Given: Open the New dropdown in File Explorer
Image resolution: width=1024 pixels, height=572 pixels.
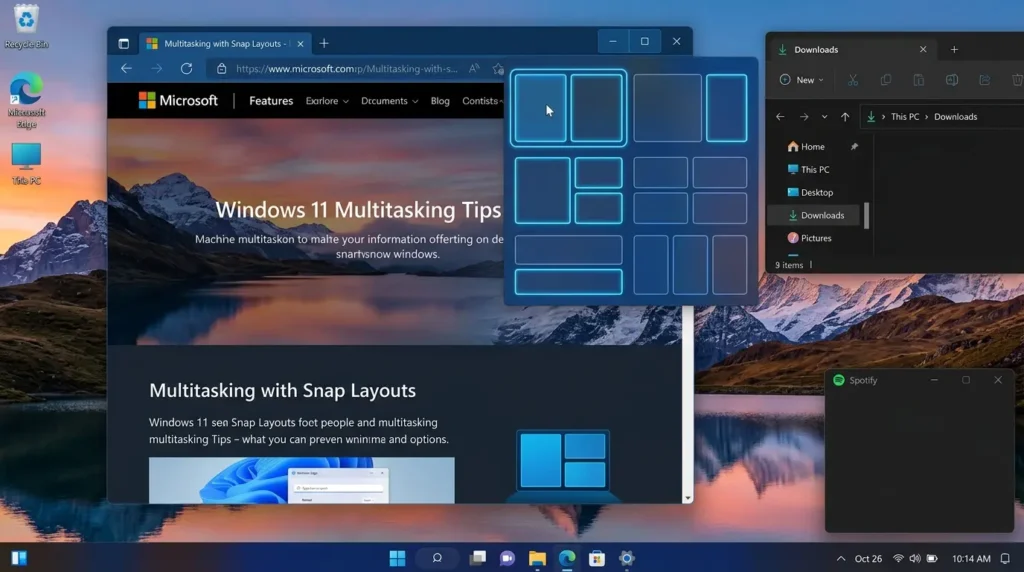Looking at the screenshot, I should pyautogui.click(x=801, y=80).
